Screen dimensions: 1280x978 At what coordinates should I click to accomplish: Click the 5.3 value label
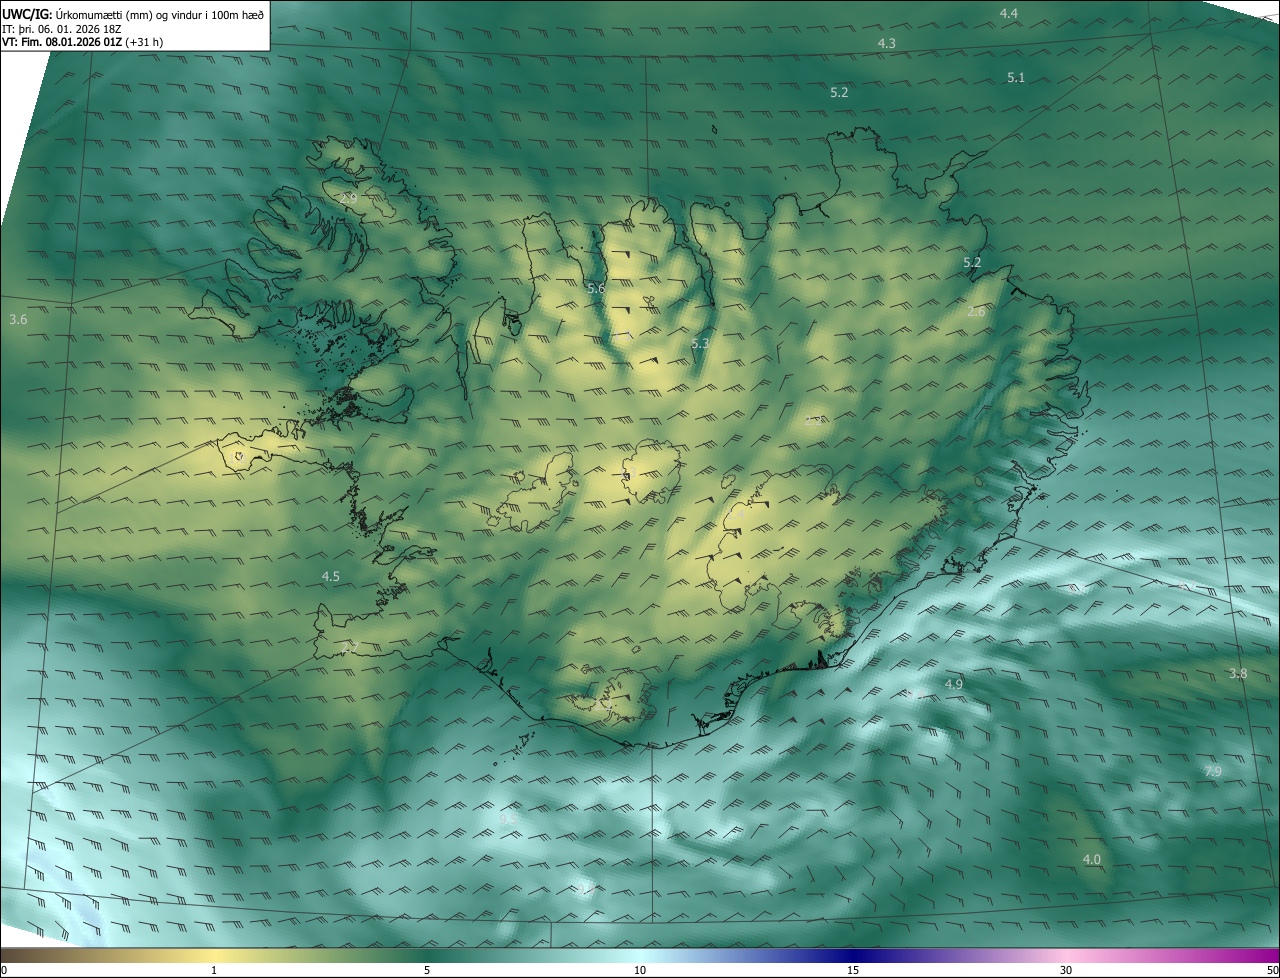pos(700,343)
